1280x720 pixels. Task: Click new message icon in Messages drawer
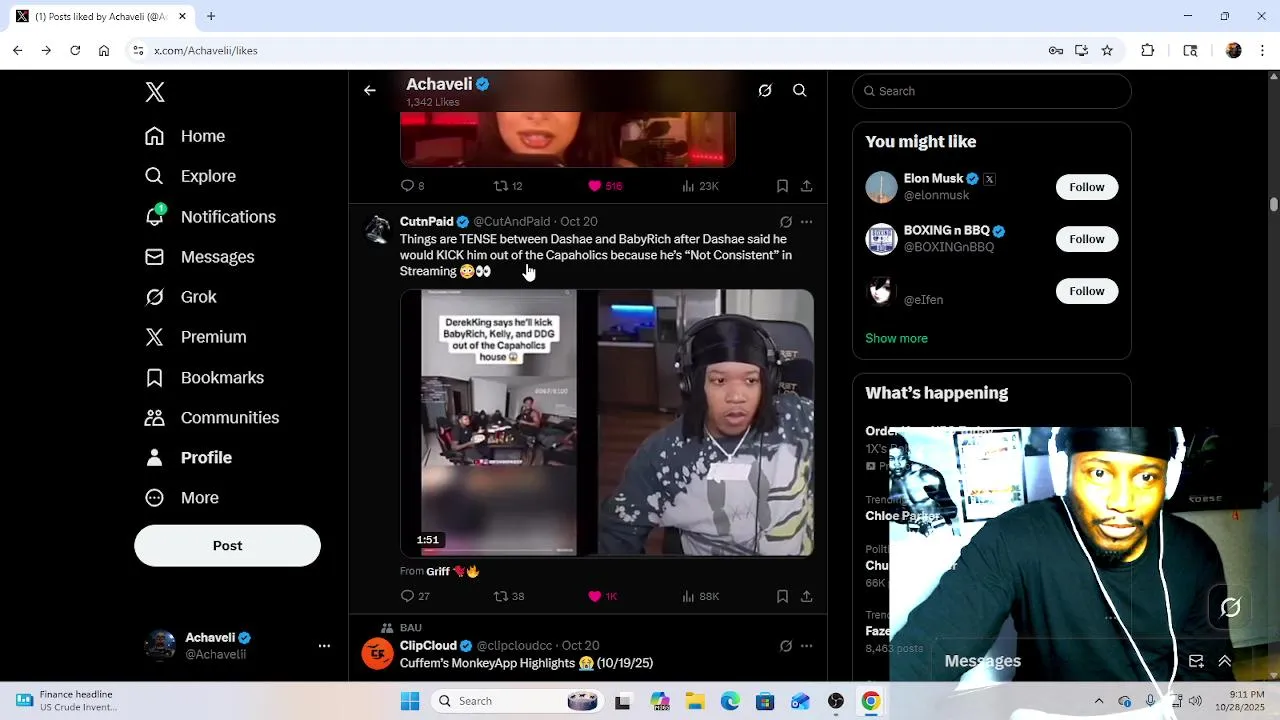pyautogui.click(x=1196, y=661)
